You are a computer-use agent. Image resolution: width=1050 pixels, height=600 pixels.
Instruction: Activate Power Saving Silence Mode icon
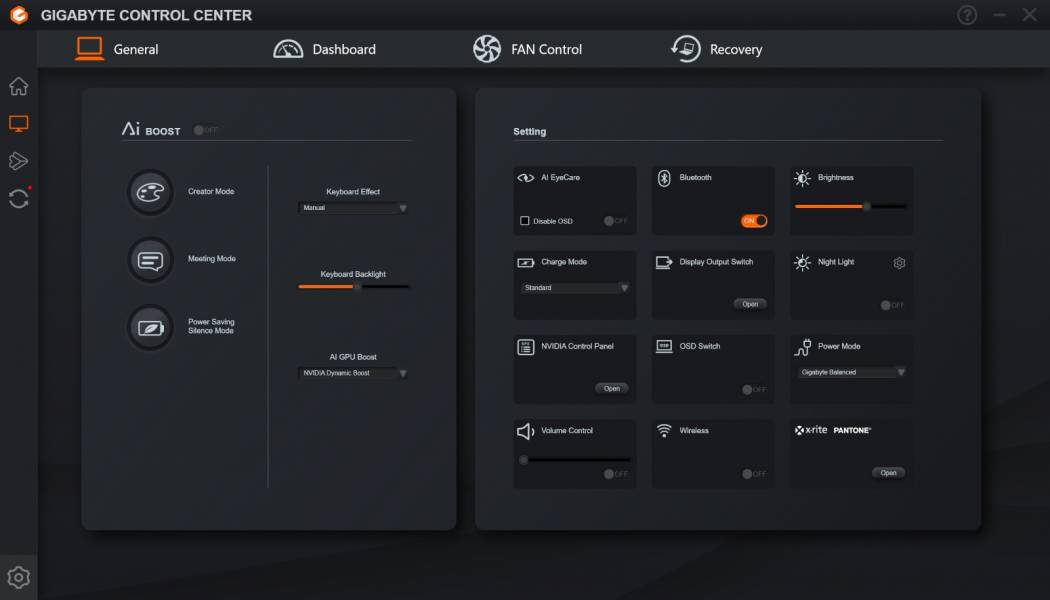pyautogui.click(x=150, y=327)
